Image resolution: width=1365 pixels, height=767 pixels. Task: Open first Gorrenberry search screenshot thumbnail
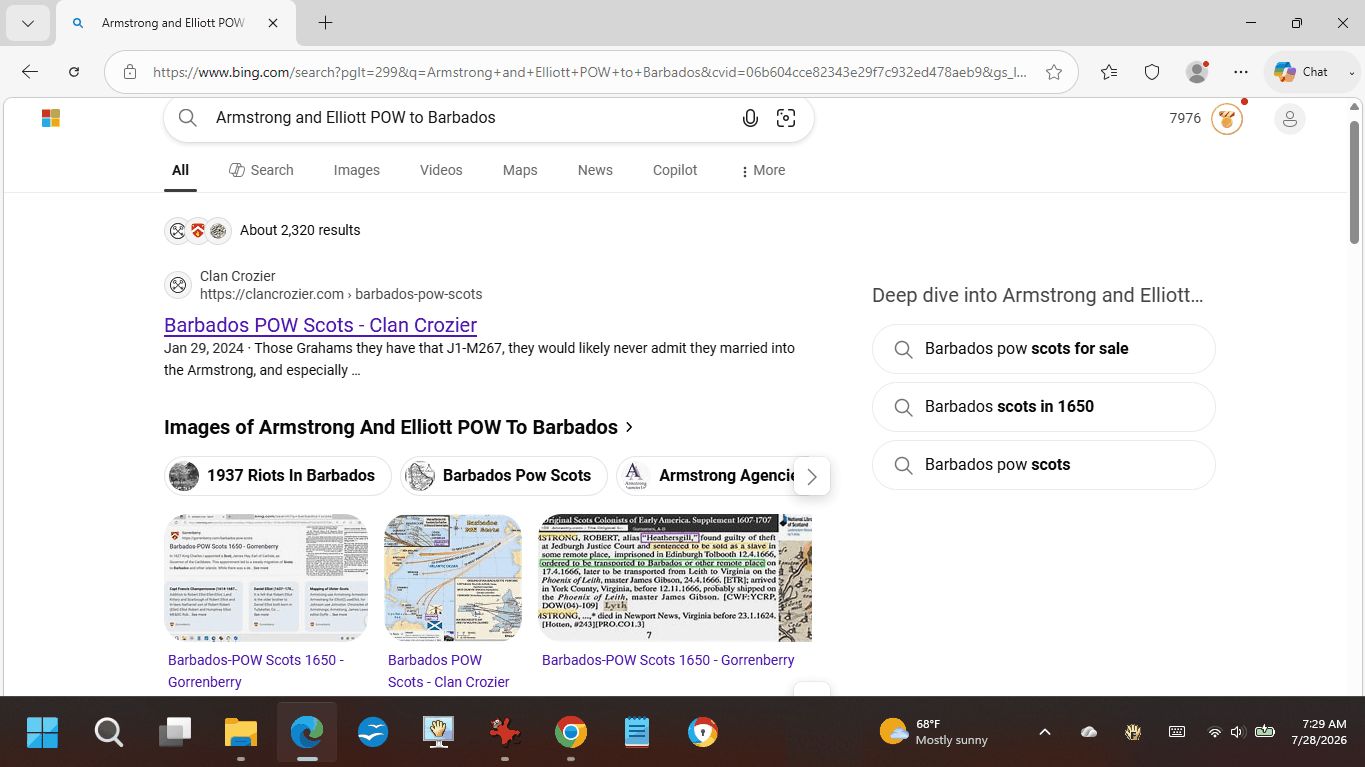266,578
